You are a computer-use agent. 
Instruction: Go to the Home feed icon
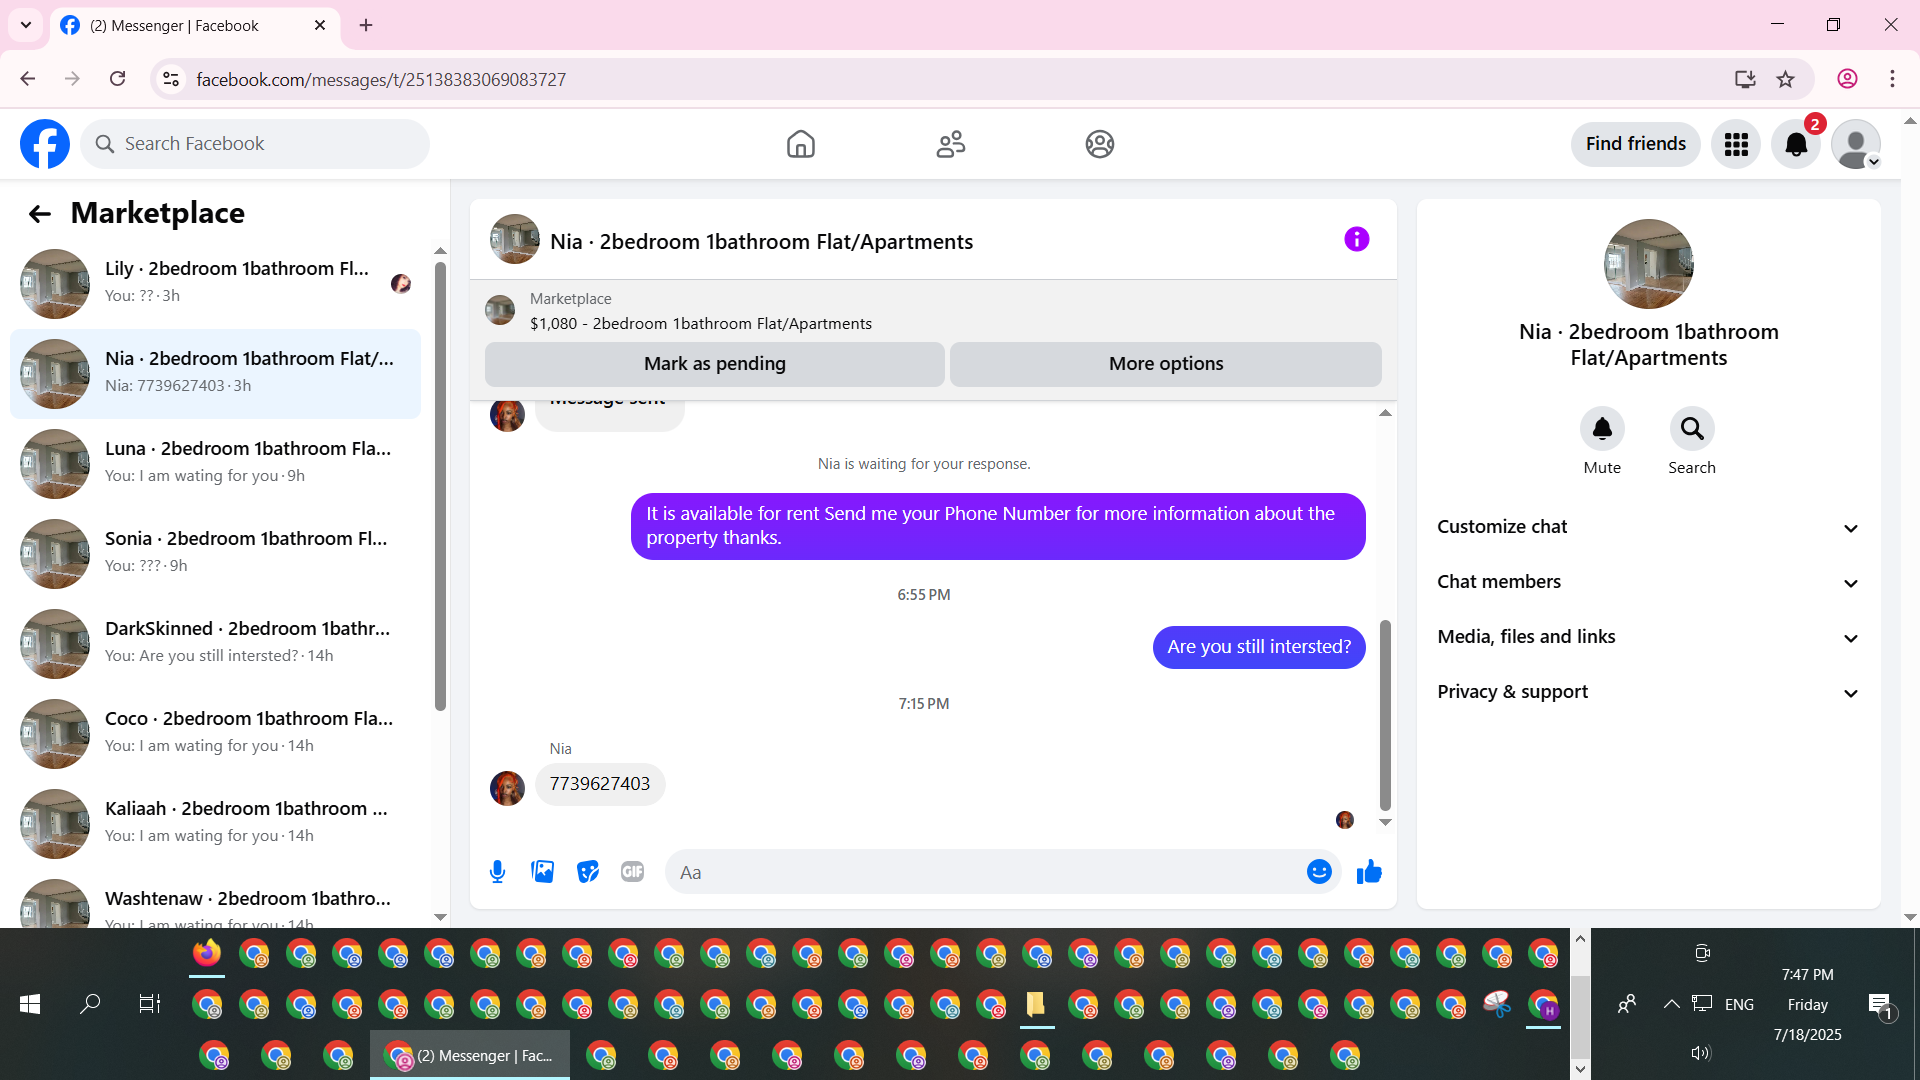pos(801,144)
